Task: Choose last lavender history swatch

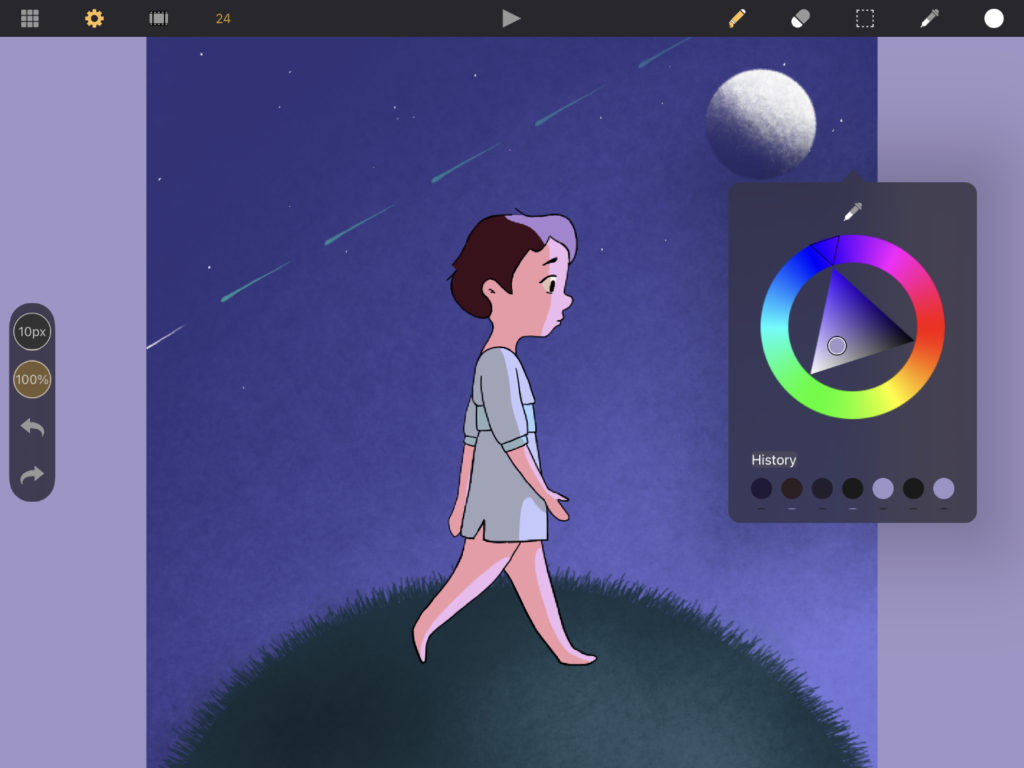Action: pos(944,488)
